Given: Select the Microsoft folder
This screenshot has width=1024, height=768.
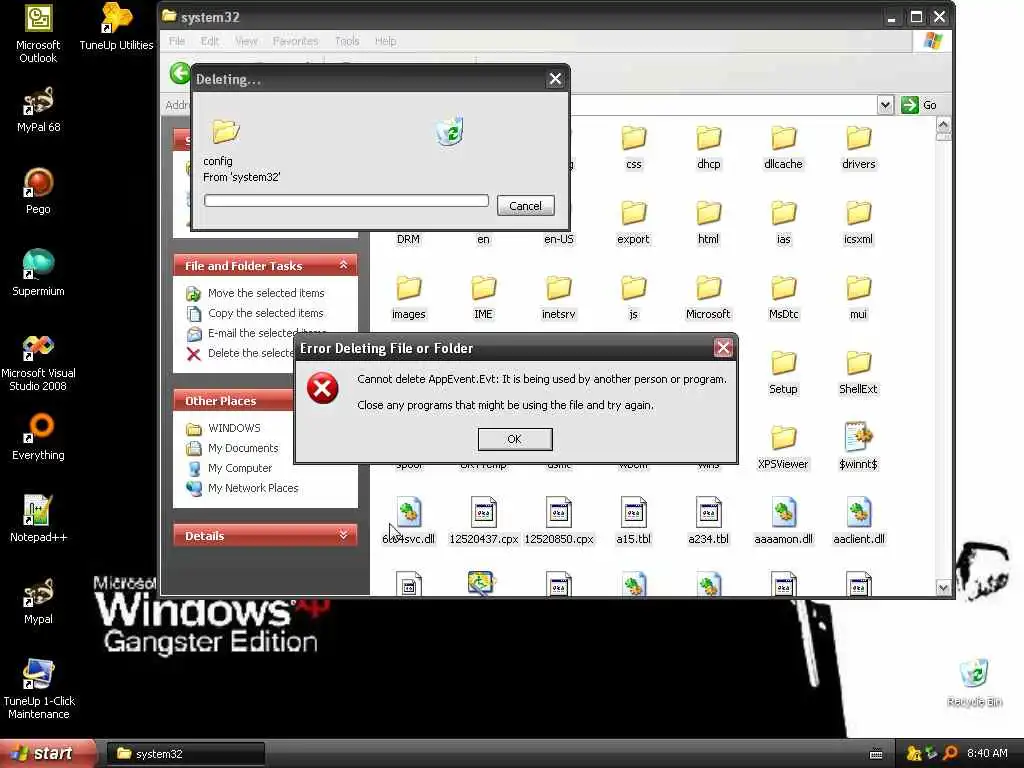Looking at the screenshot, I should point(709,298).
